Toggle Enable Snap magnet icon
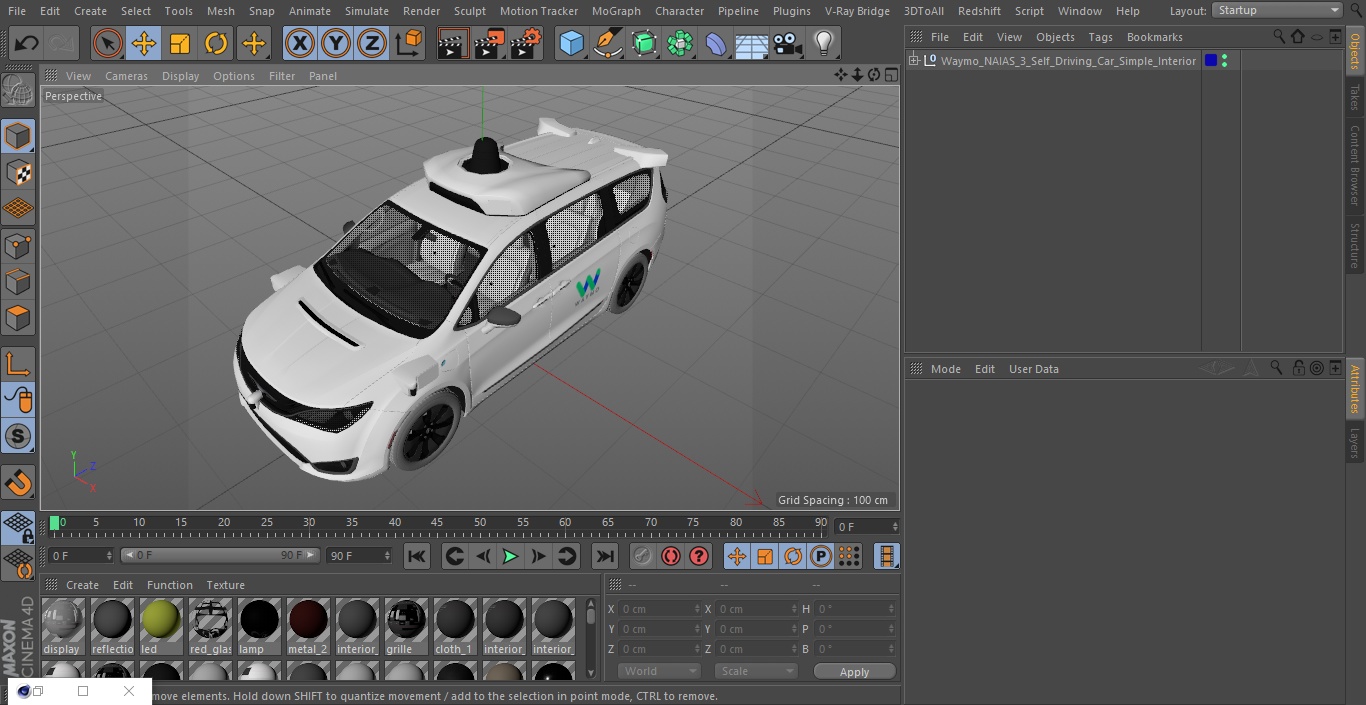This screenshot has height=705, width=1366. [18, 483]
